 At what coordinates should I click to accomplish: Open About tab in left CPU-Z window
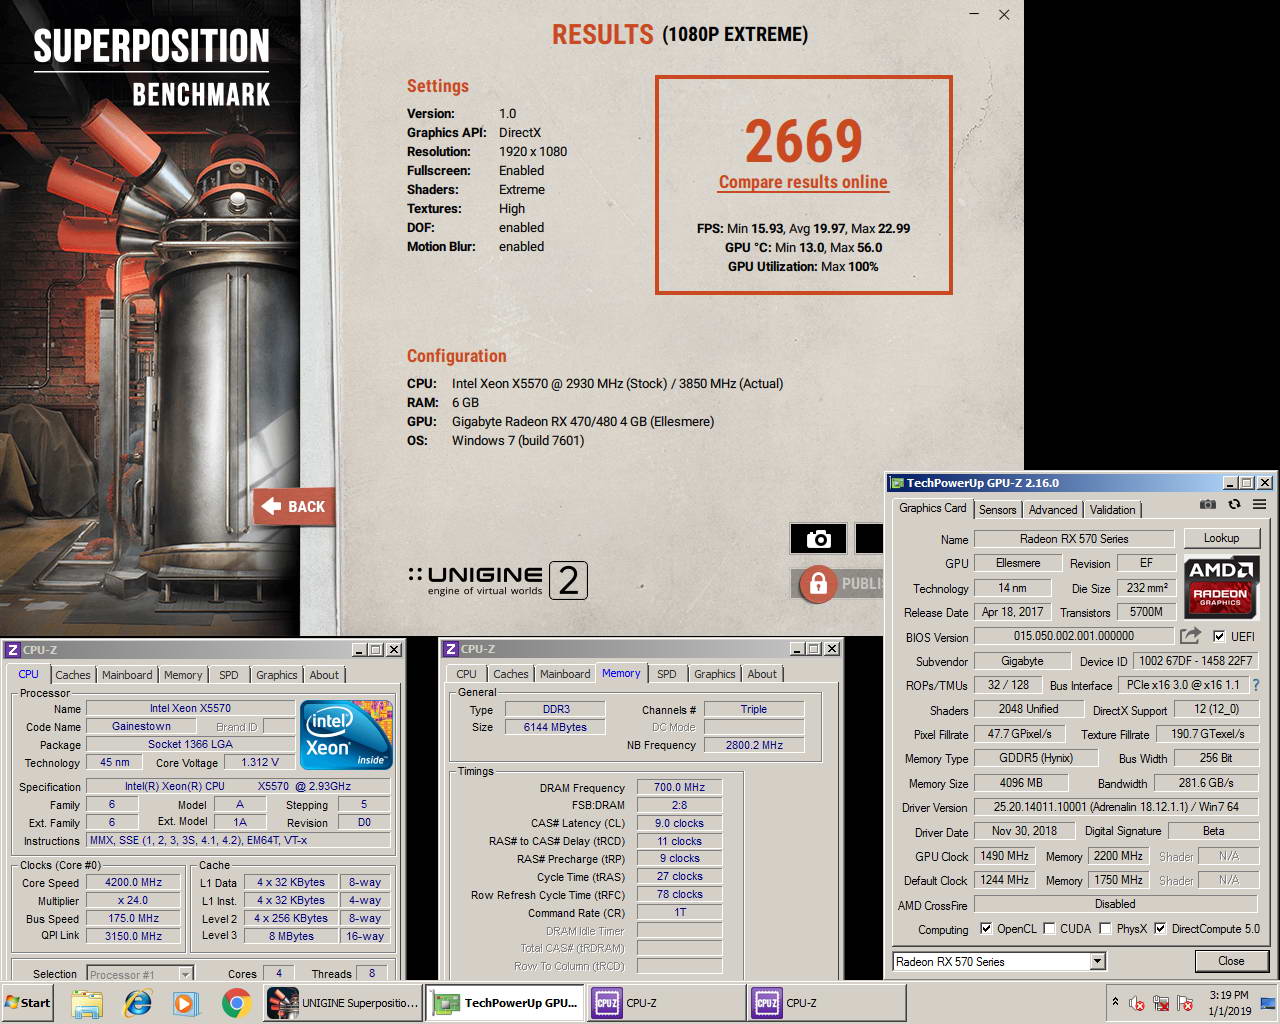(x=324, y=675)
